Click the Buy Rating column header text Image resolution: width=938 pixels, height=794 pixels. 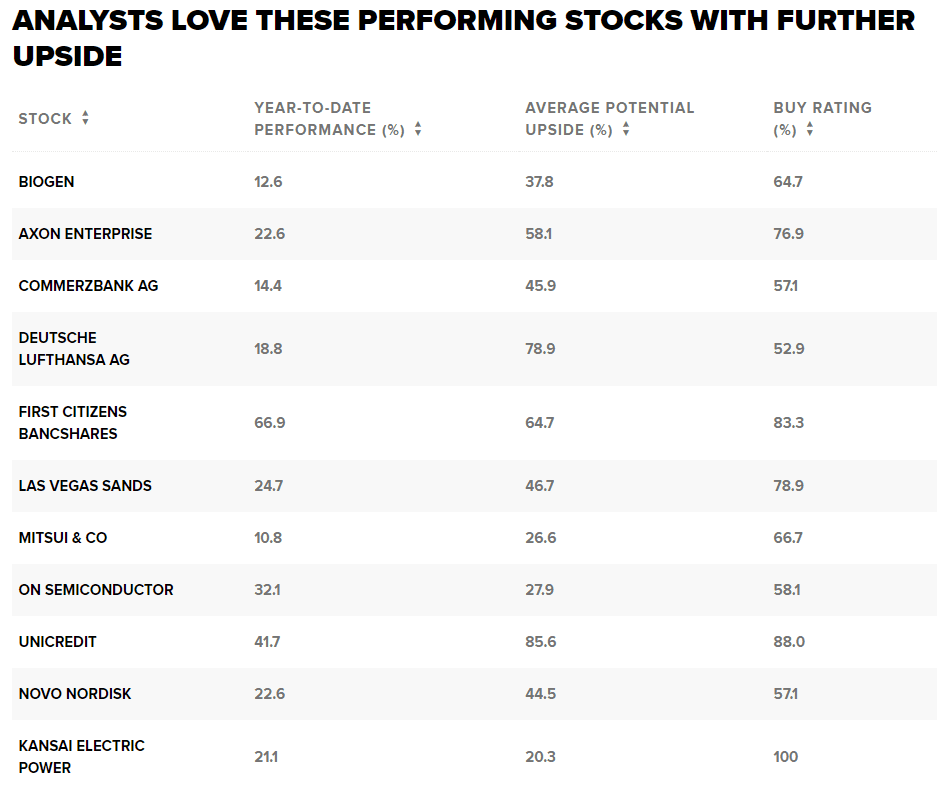tap(822, 108)
